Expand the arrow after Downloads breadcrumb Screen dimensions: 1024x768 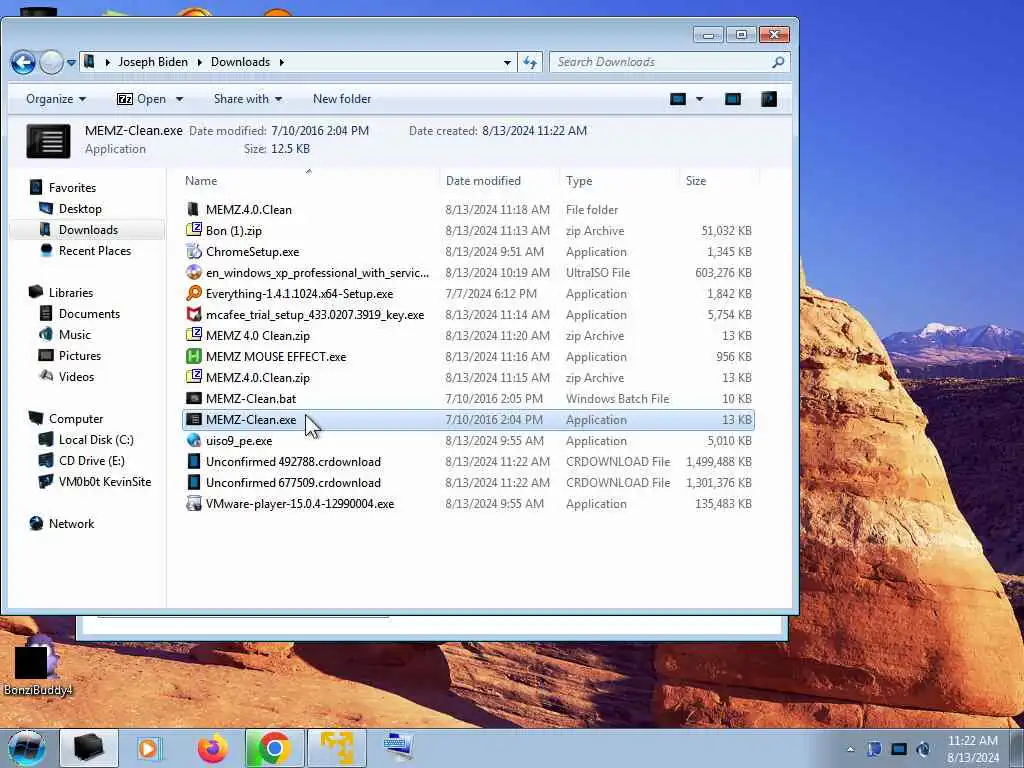coord(282,62)
